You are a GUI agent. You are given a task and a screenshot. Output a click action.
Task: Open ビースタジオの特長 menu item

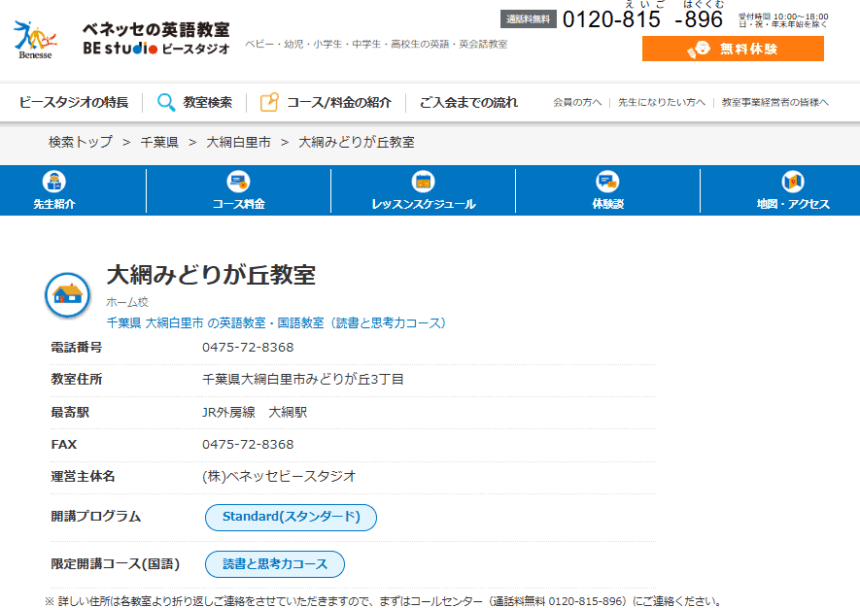click(74, 102)
